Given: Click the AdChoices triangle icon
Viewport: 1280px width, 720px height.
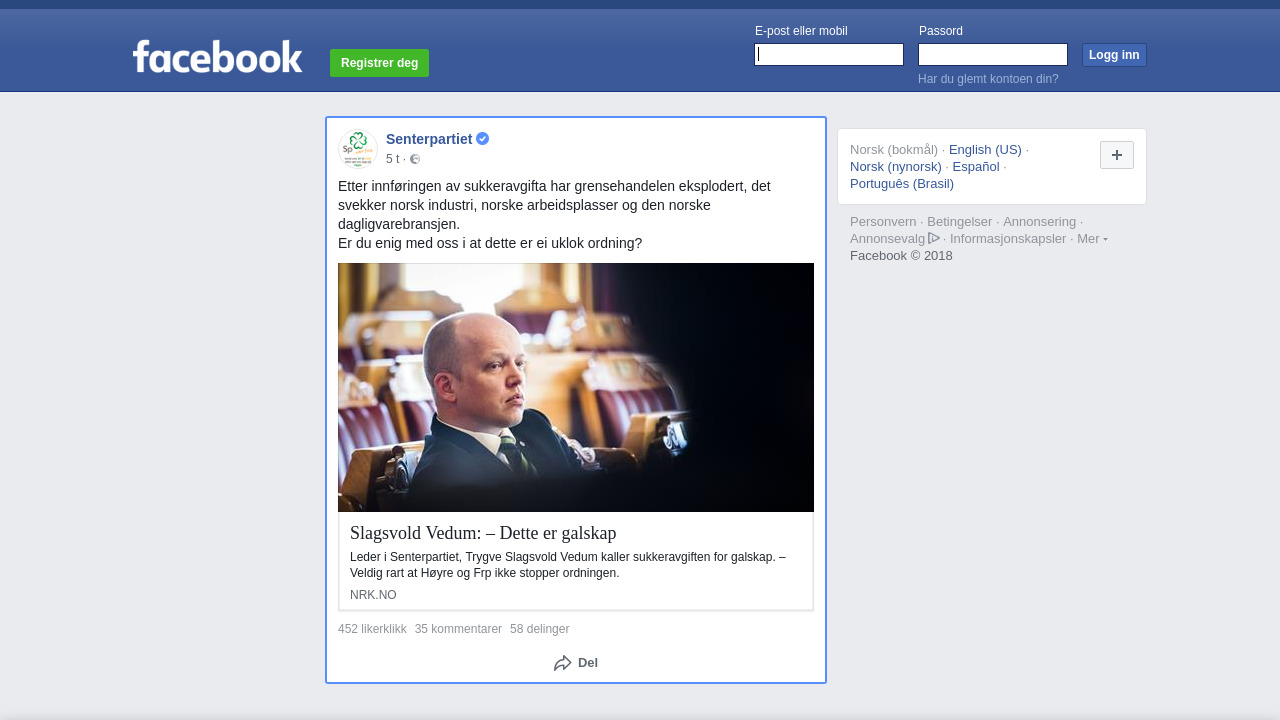Looking at the screenshot, I should pos(934,238).
